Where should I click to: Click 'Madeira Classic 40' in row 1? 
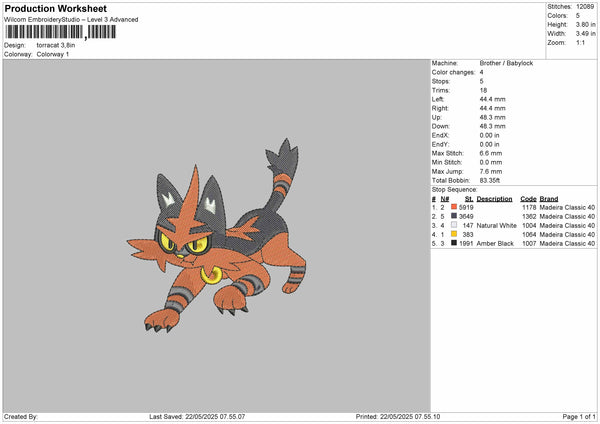pos(567,207)
